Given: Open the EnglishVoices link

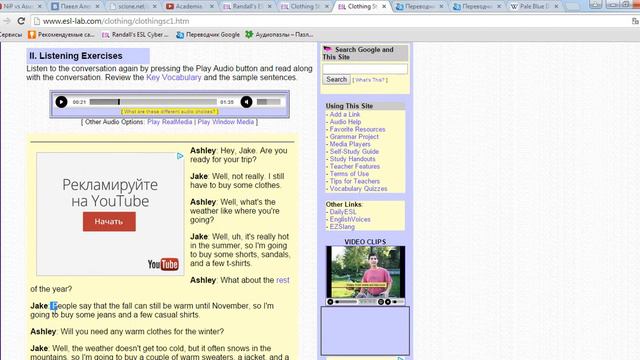Looking at the screenshot, I should point(350,219).
